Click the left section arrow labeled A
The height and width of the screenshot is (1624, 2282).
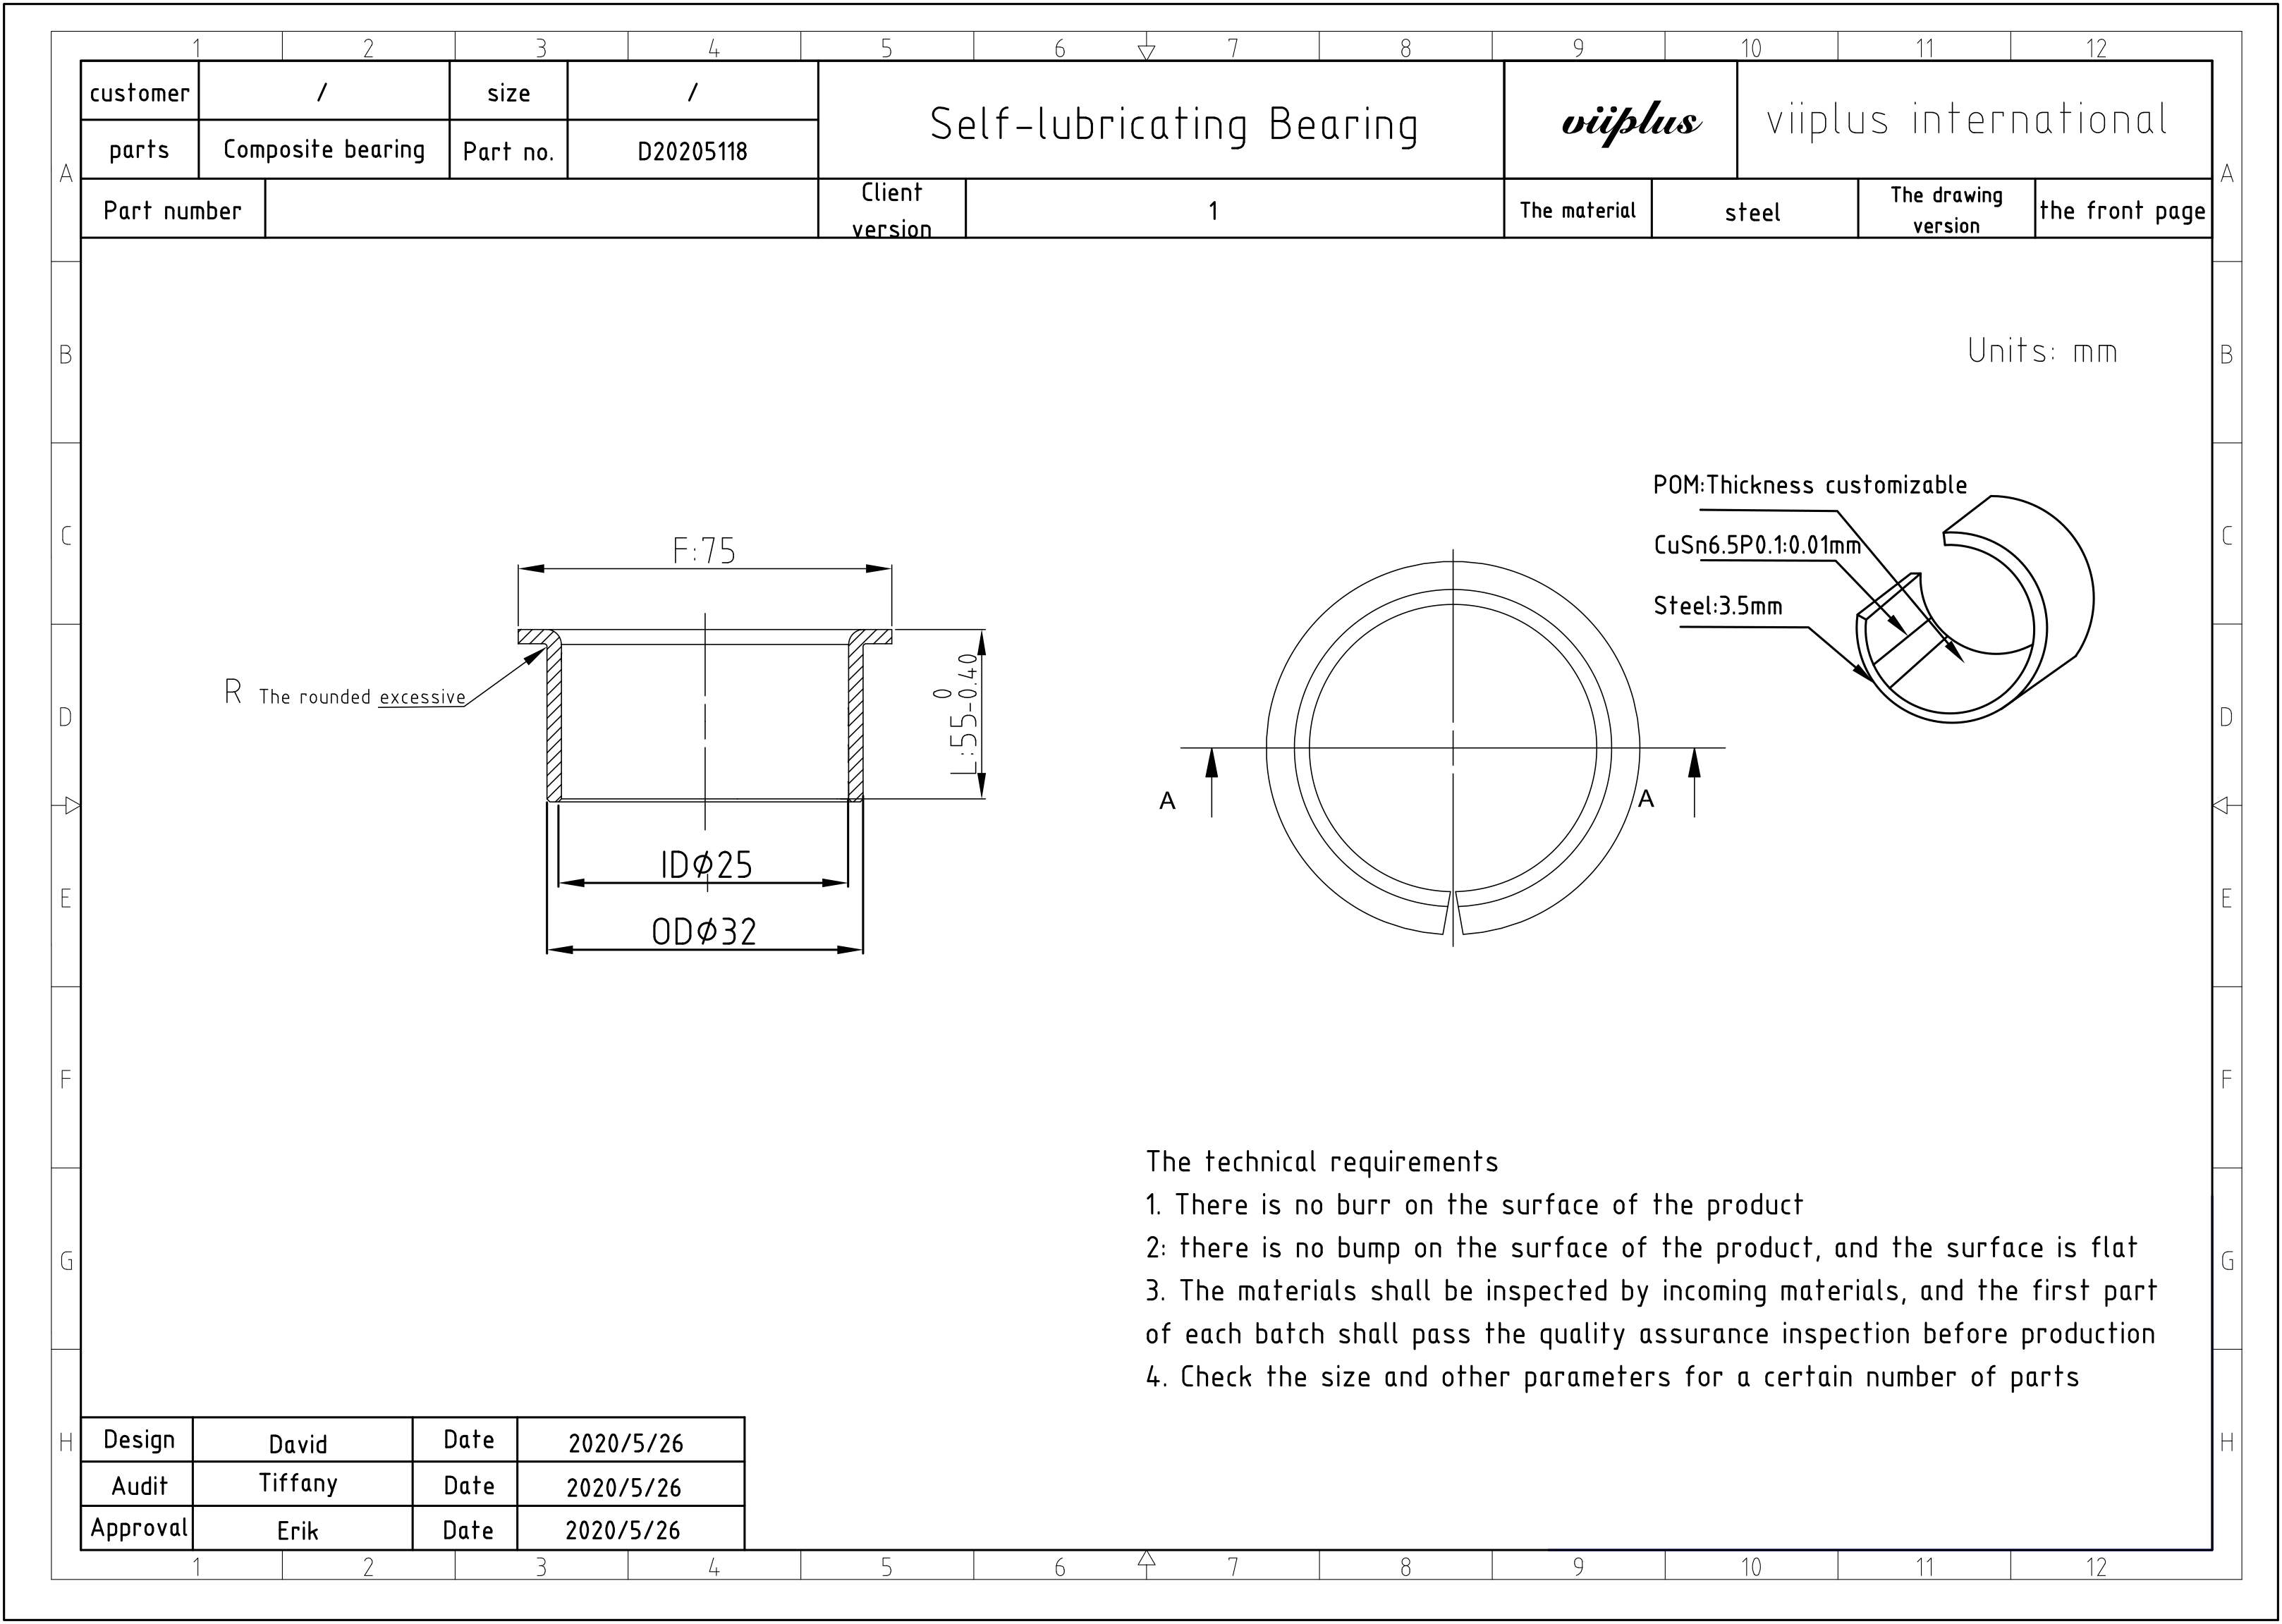(x=1211, y=782)
